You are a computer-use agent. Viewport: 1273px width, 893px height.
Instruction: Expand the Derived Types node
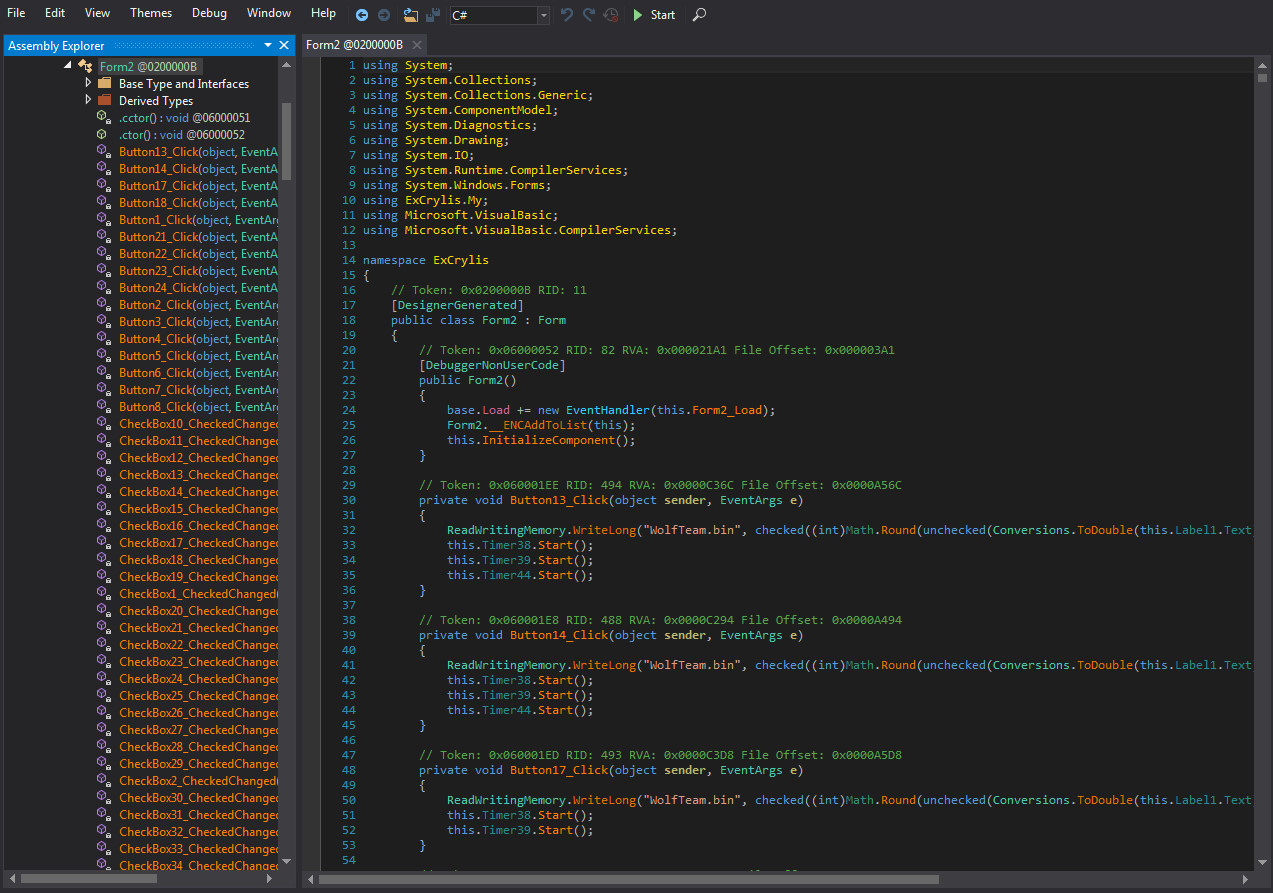click(88, 100)
